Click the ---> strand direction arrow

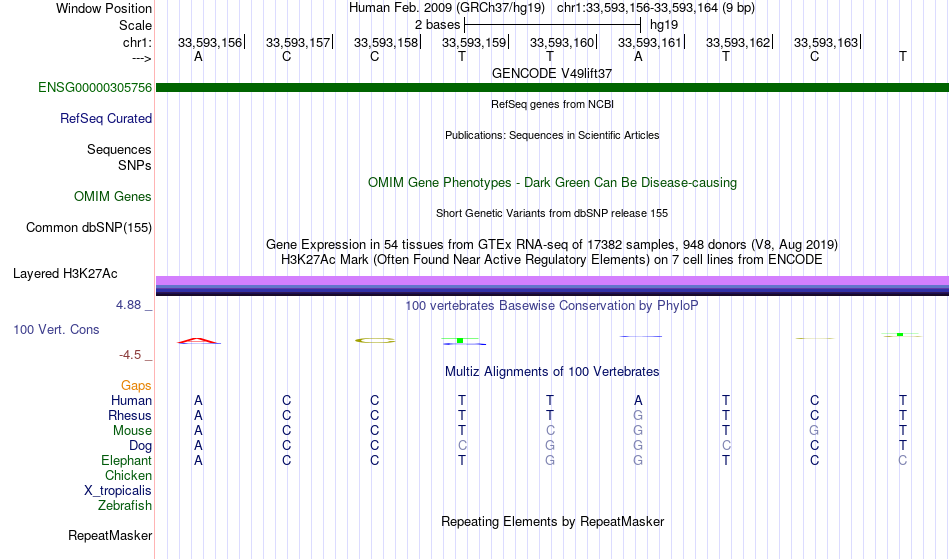(142, 58)
